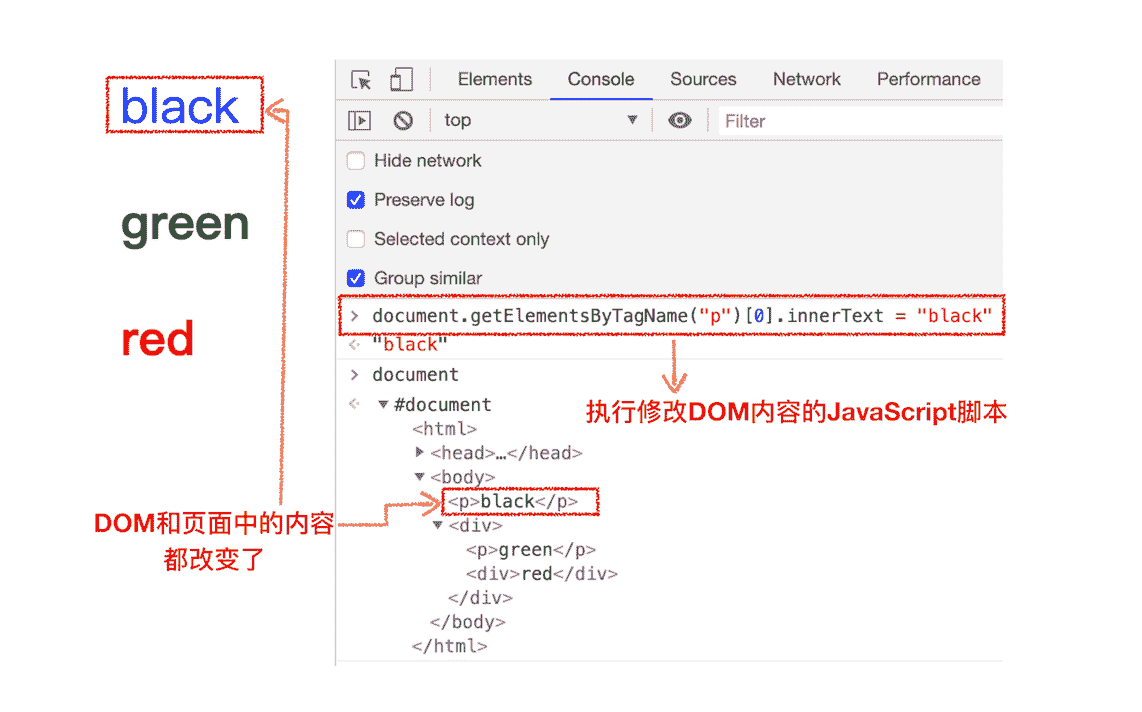Select the <p>green</p> DOM row

(531, 549)
